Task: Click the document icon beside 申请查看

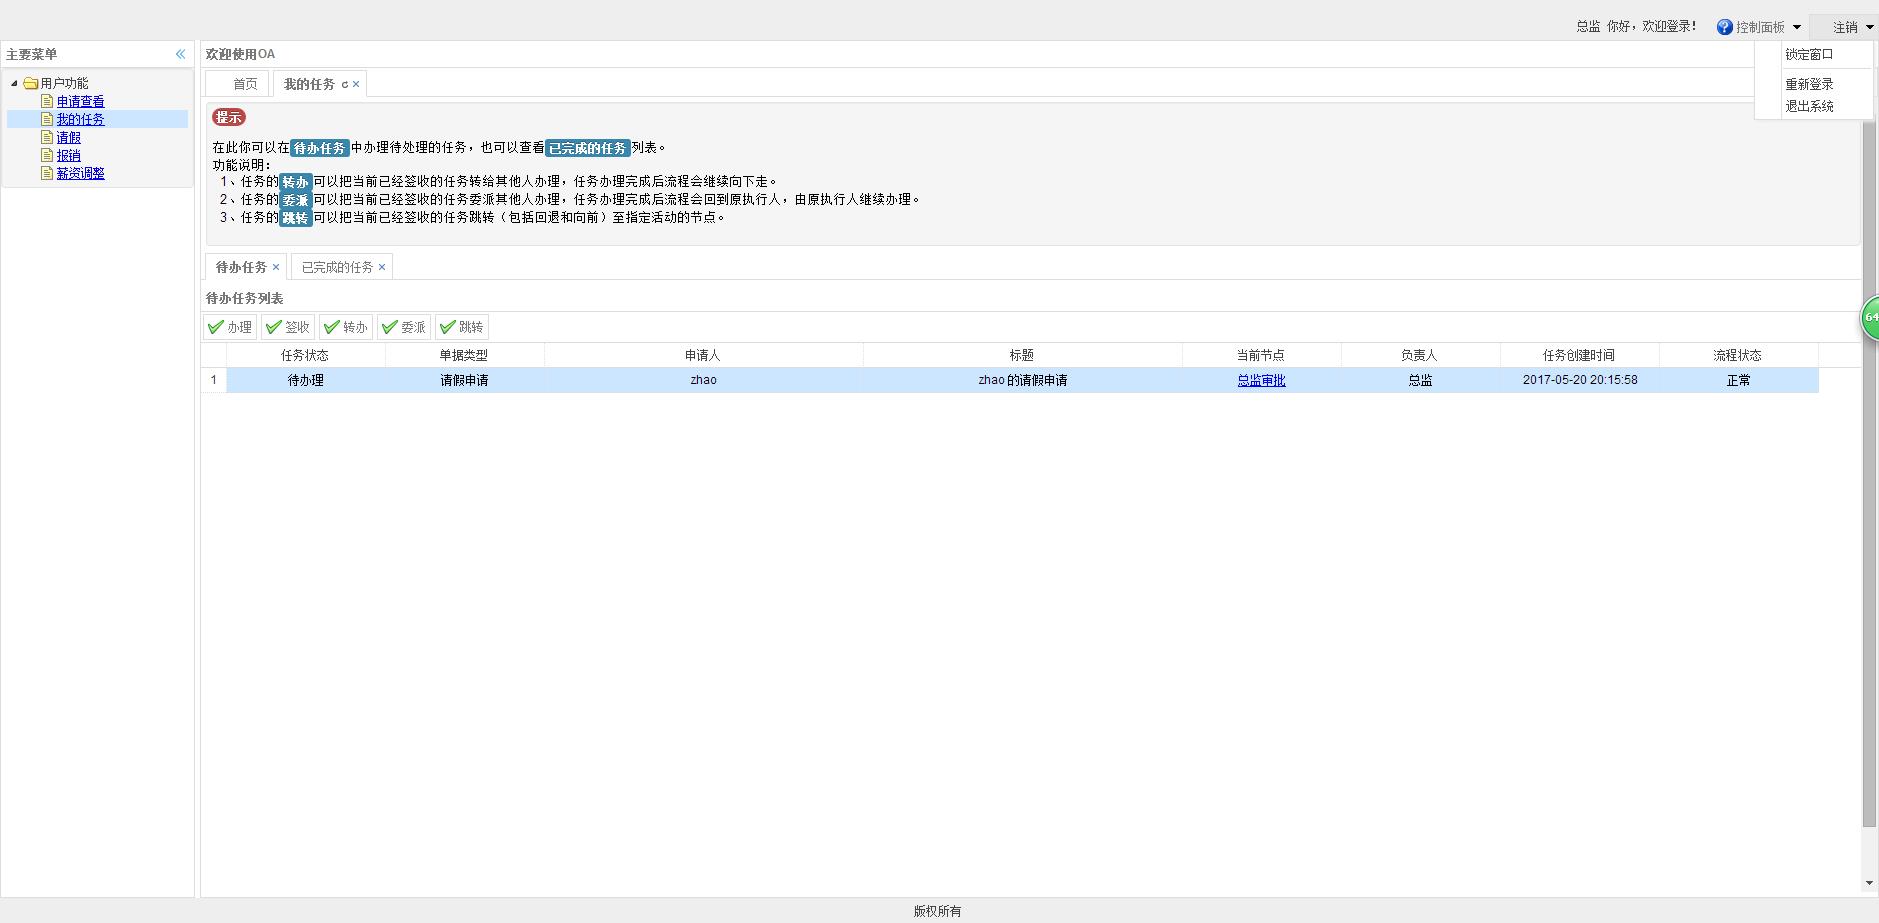Action: [x=47, y=101]
